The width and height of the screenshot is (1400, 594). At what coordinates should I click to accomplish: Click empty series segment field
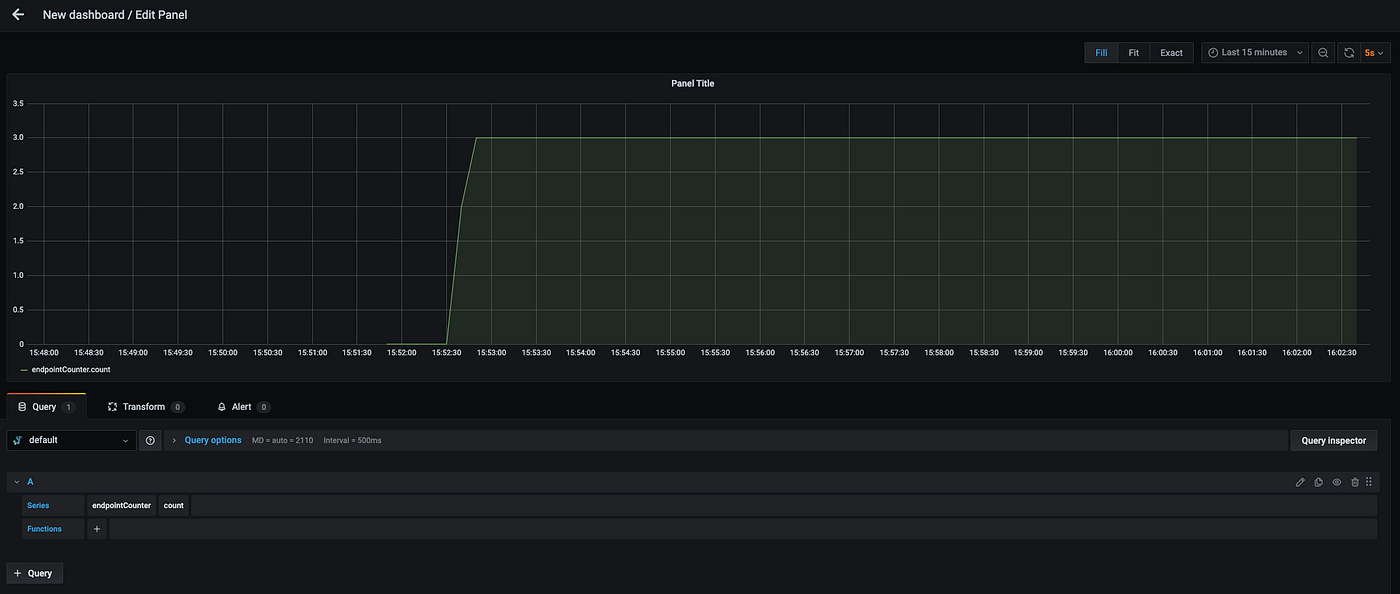point(784,505)
